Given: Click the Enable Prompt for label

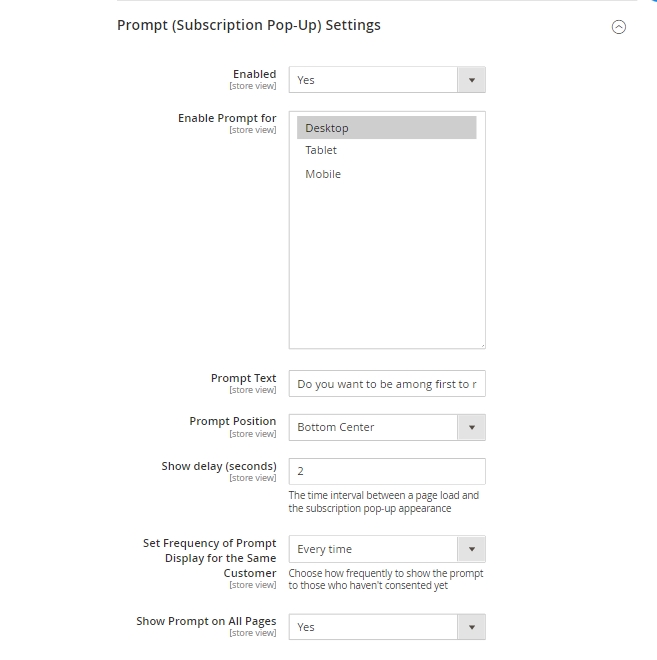Looking at the screenshot, I should (x=227, y=118).
